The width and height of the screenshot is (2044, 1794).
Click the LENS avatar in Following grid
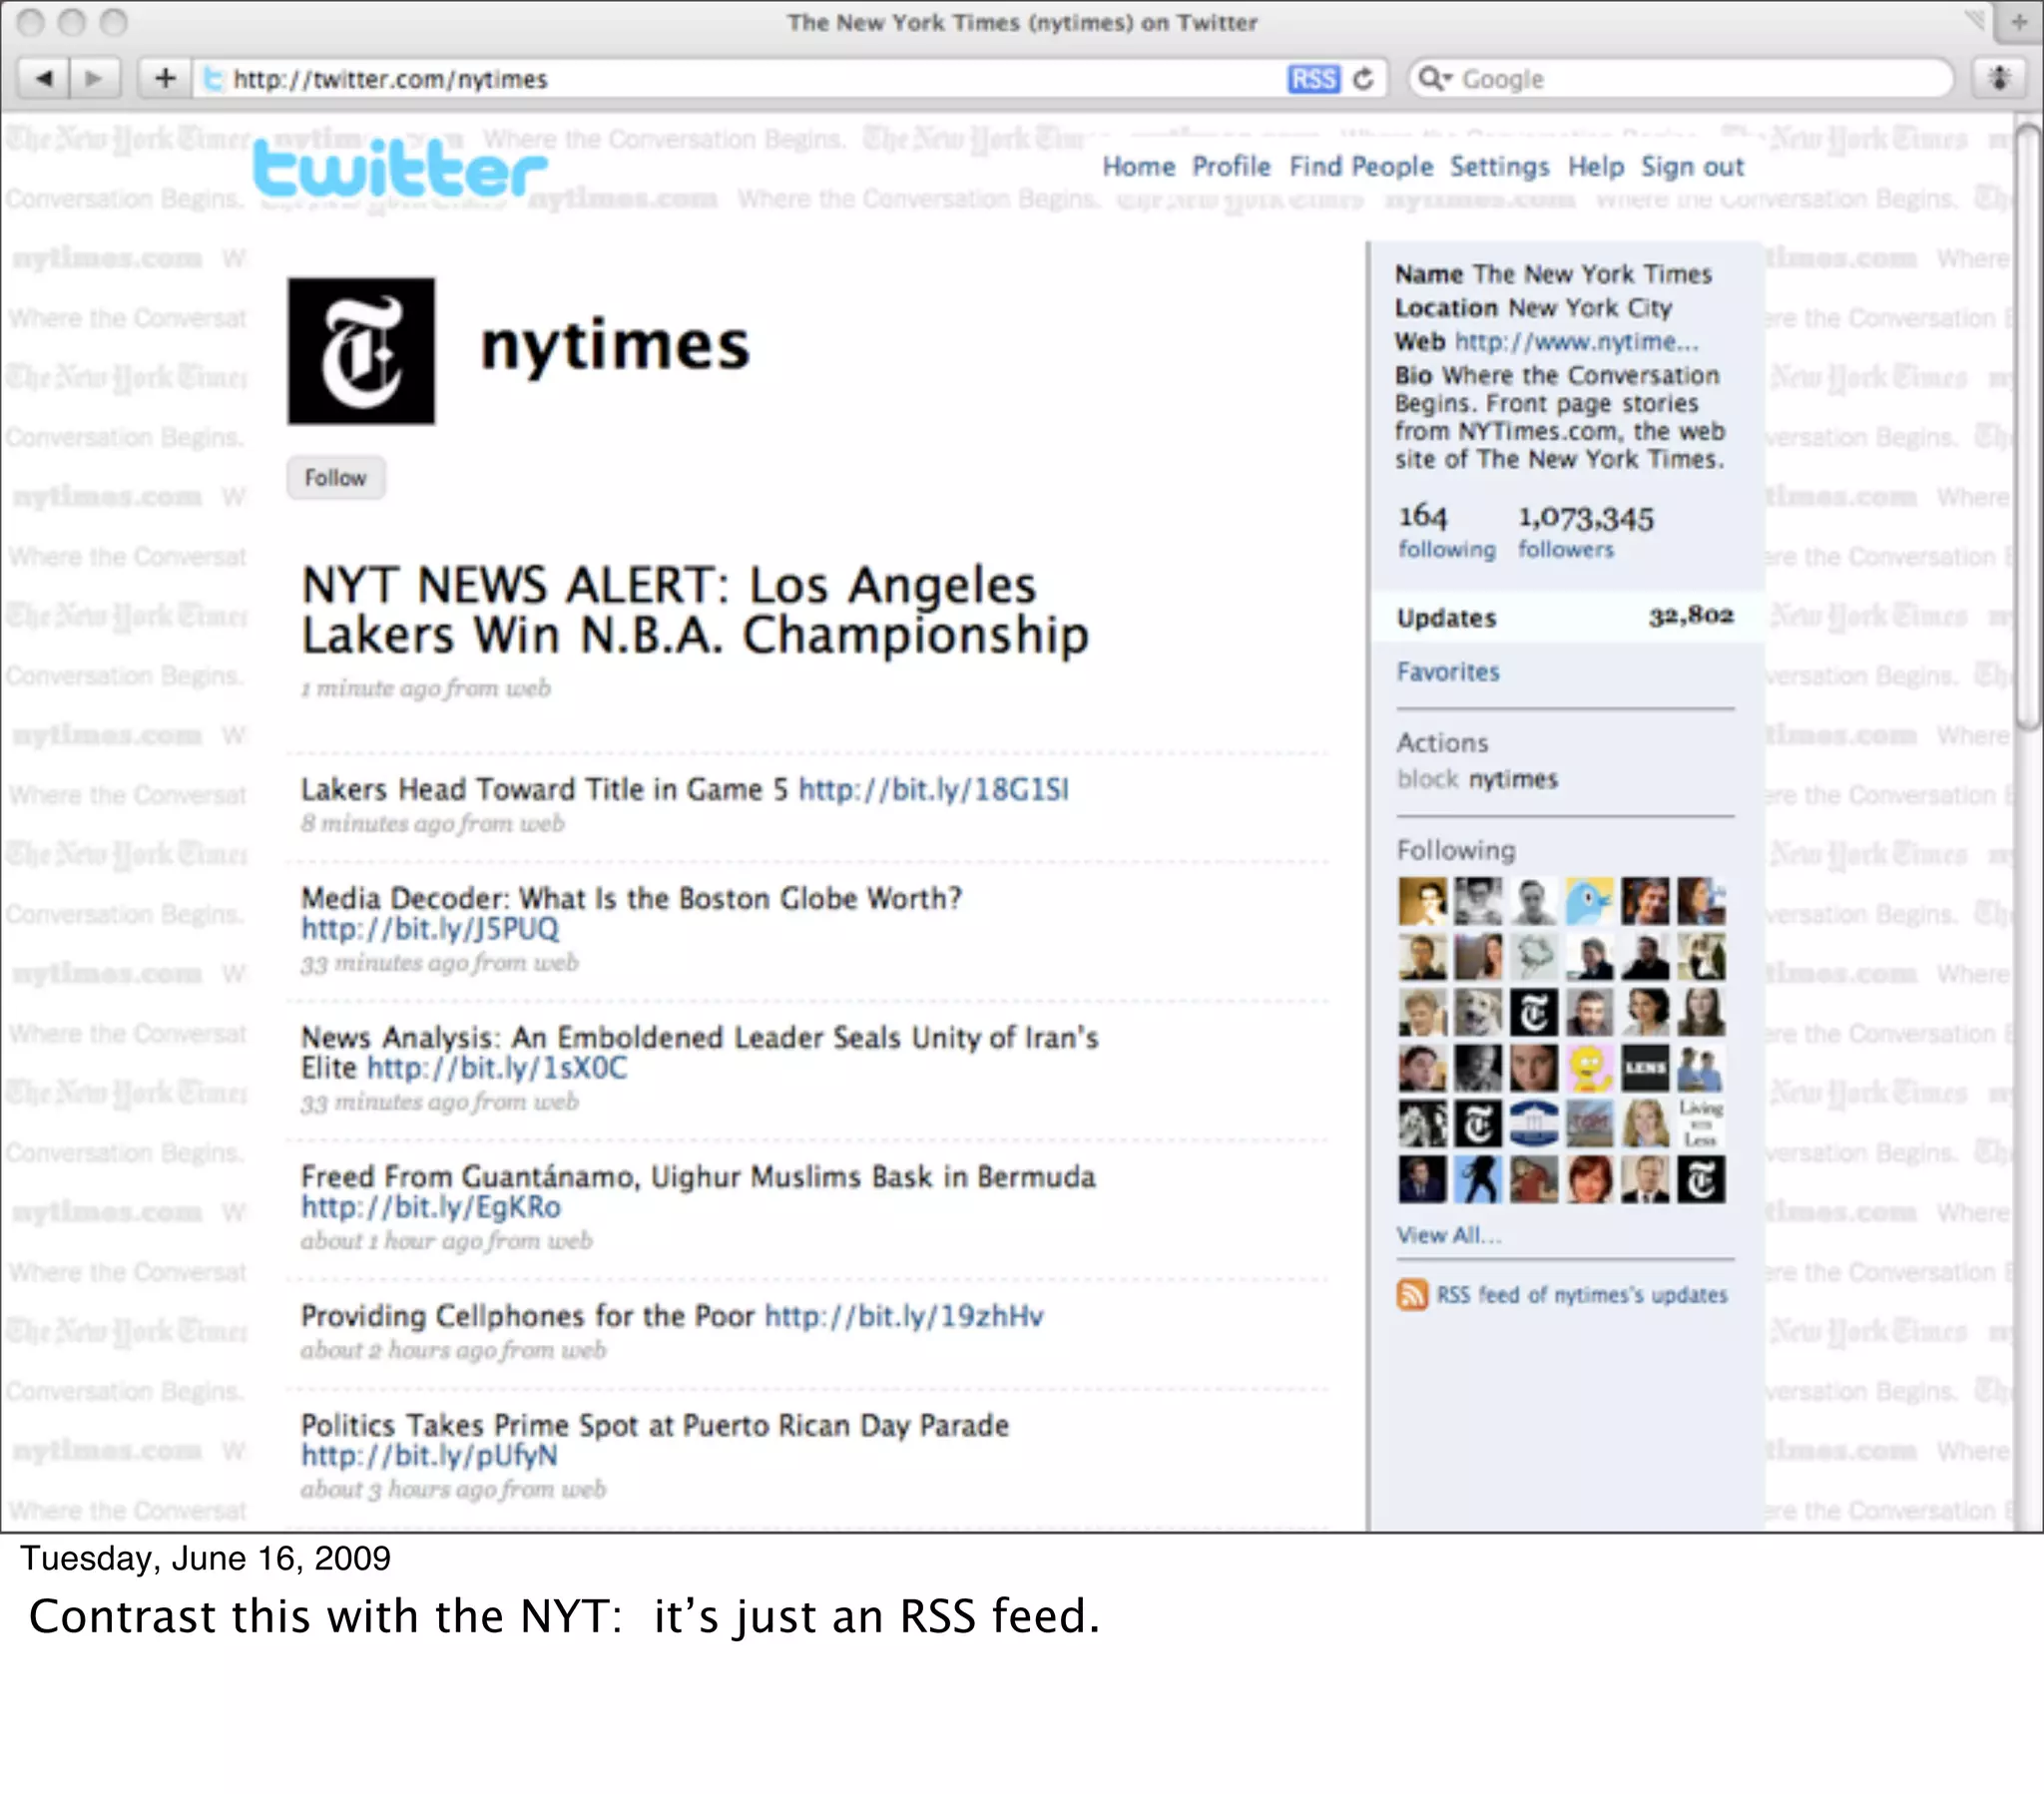click(1645, 1068)
